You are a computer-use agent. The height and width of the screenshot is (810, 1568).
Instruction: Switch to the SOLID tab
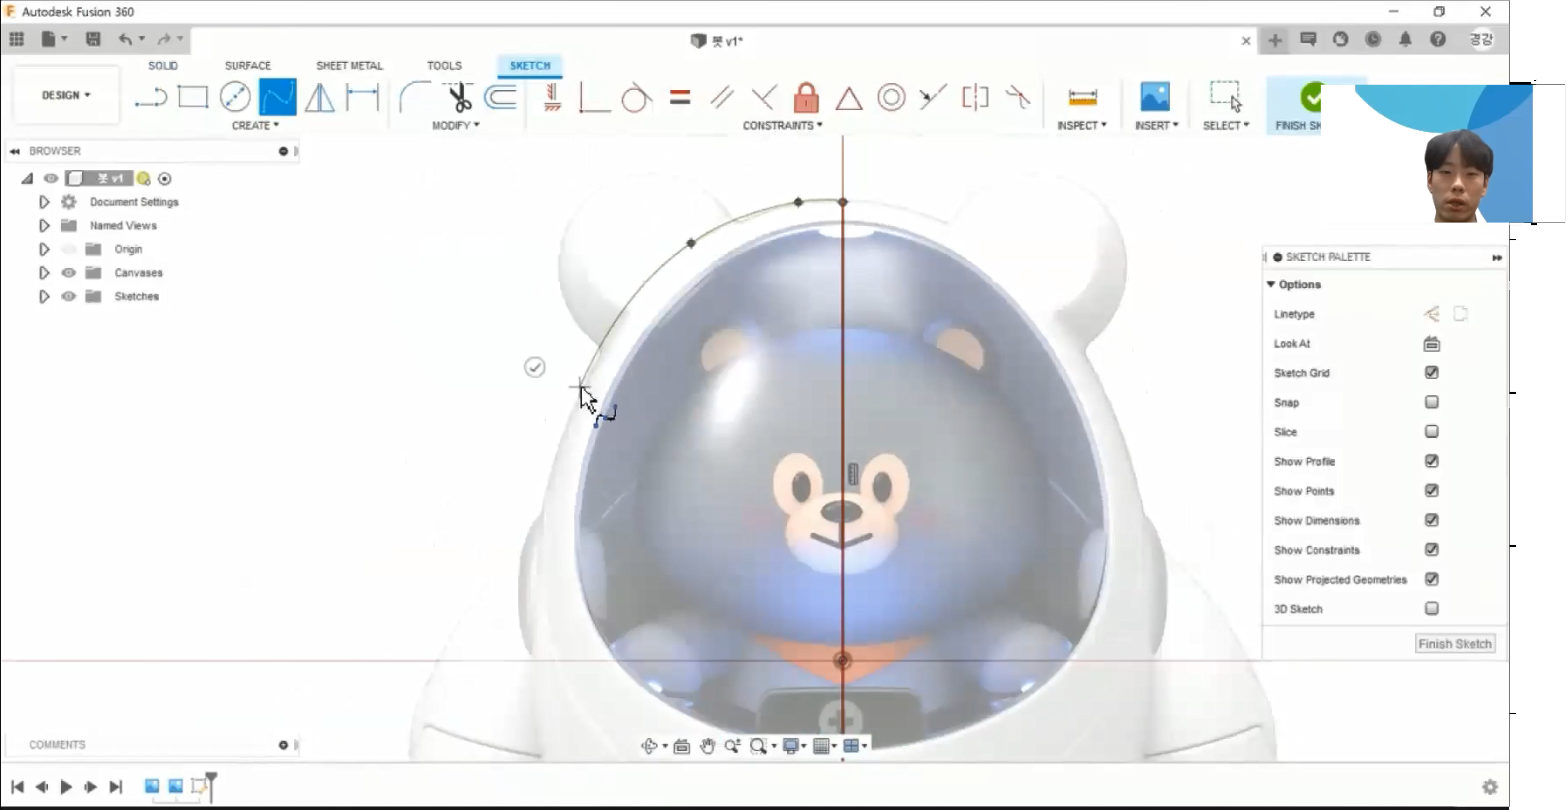(163, 66)
